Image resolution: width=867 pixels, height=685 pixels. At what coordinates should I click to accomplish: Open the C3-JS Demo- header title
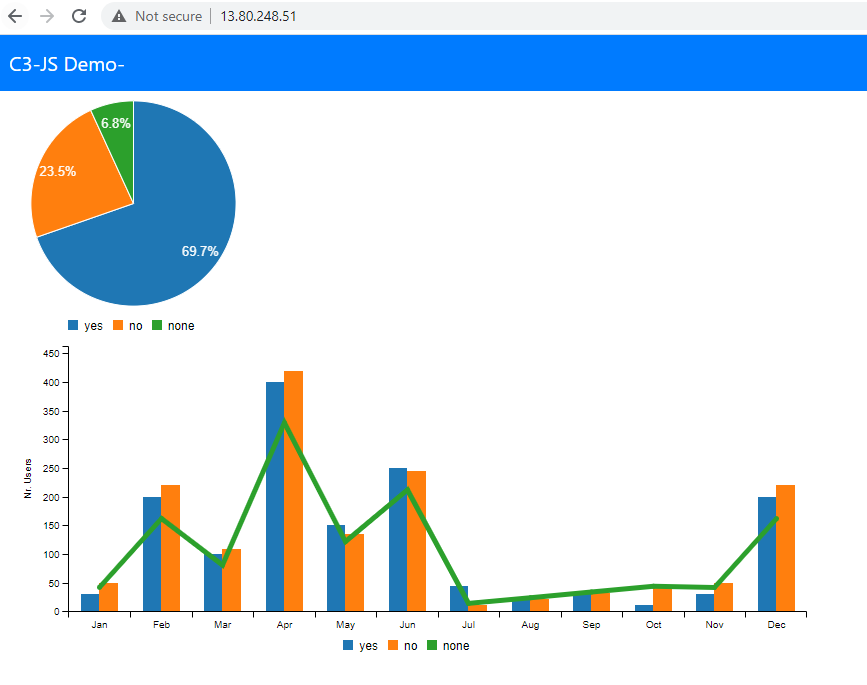point(67,65)
